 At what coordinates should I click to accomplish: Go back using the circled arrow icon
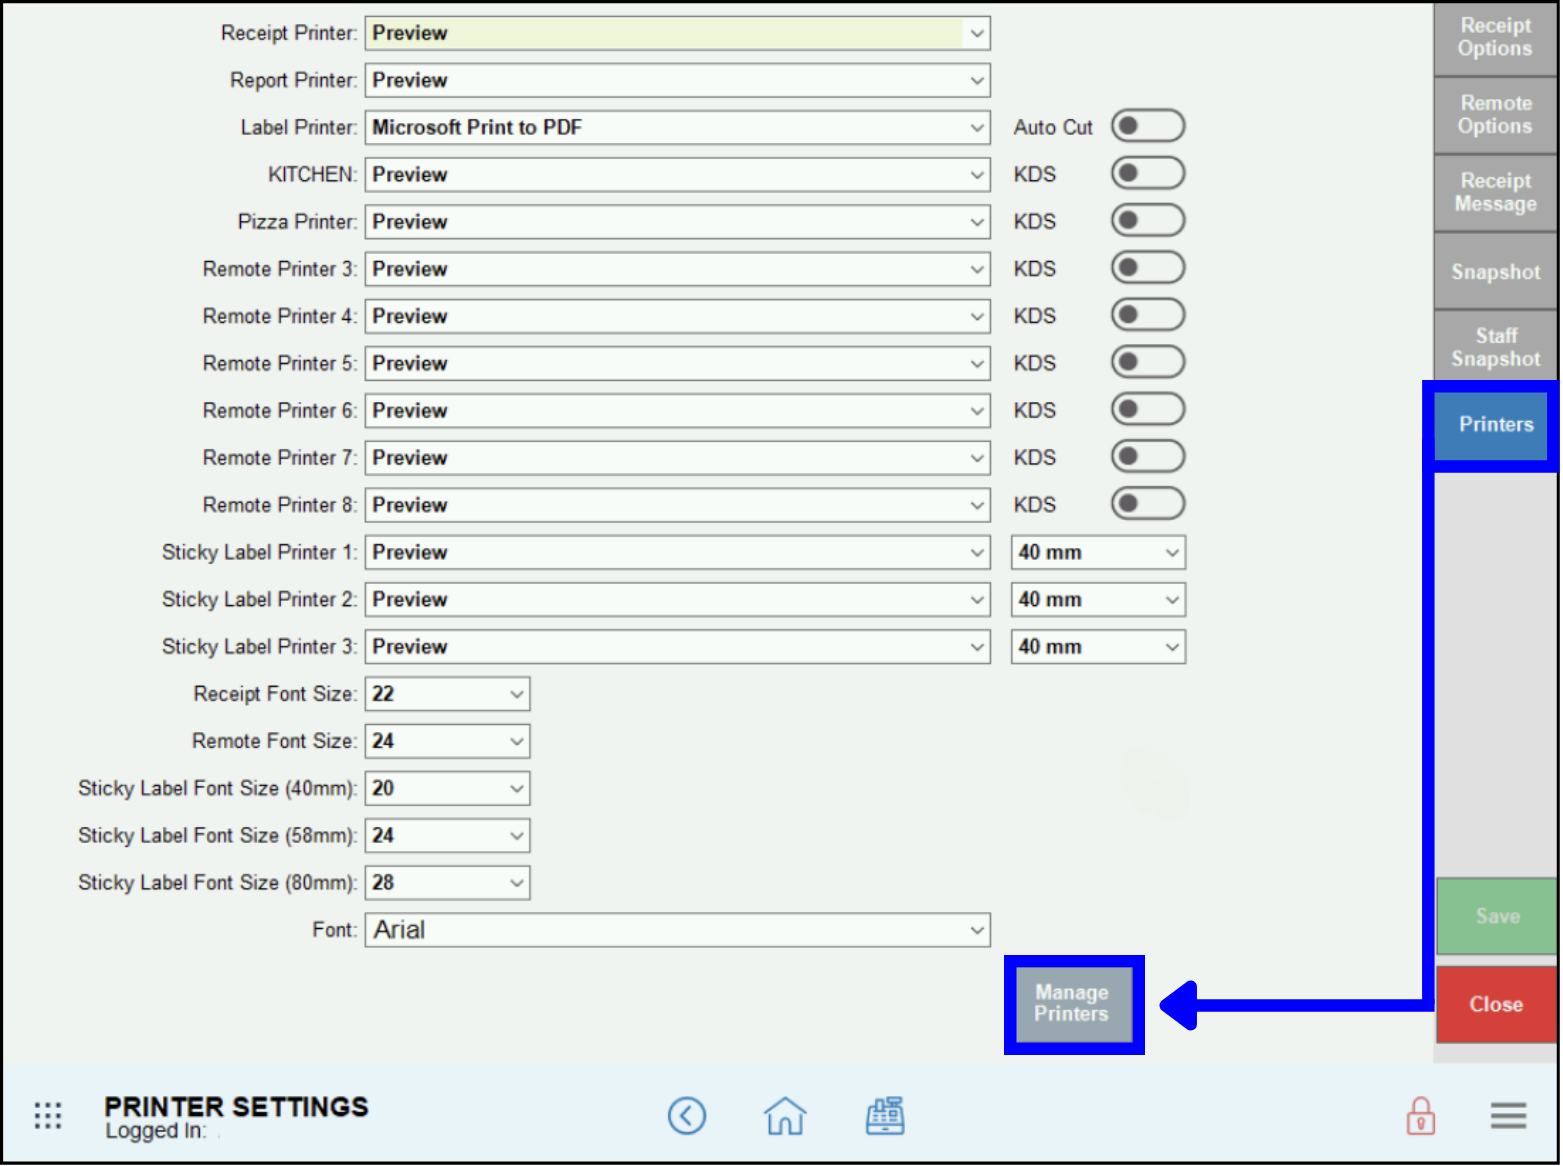tap(687, 1115)
